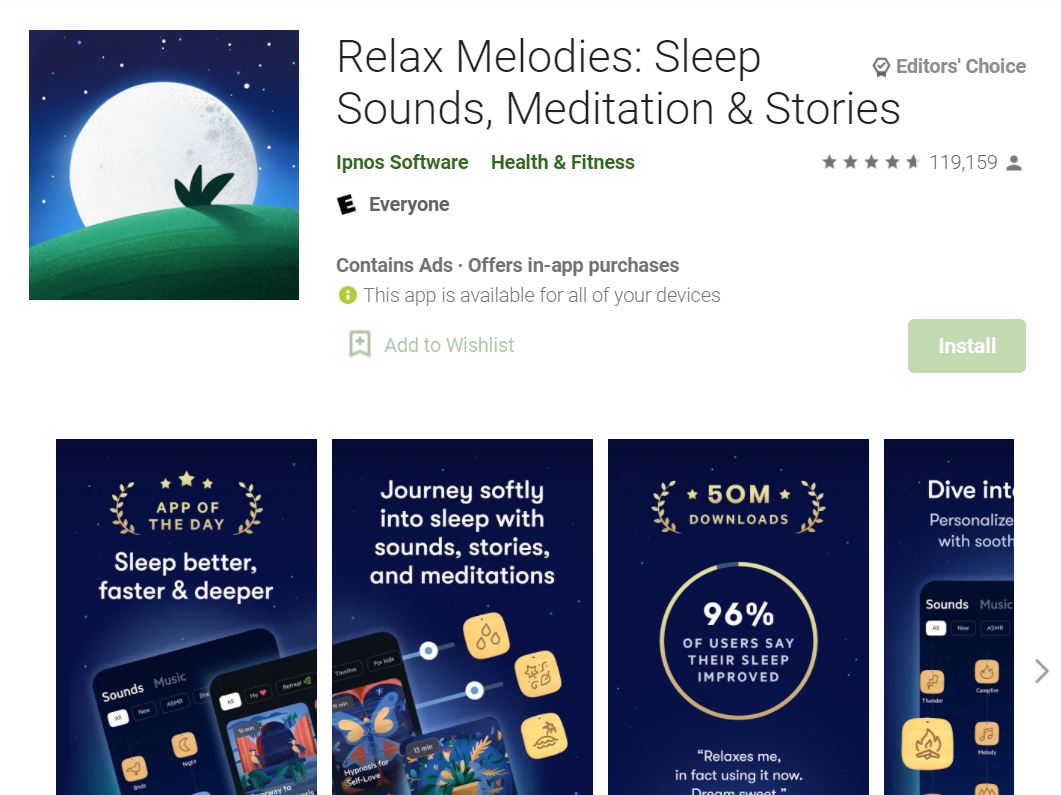Open the Ipnos Software developer page
This screenshot has height=795, width=1061.
click(402, 162)
